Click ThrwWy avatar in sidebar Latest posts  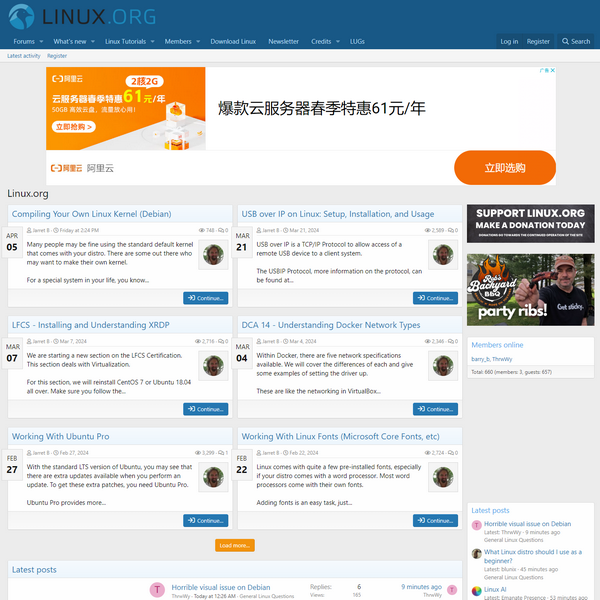point(476,525)
